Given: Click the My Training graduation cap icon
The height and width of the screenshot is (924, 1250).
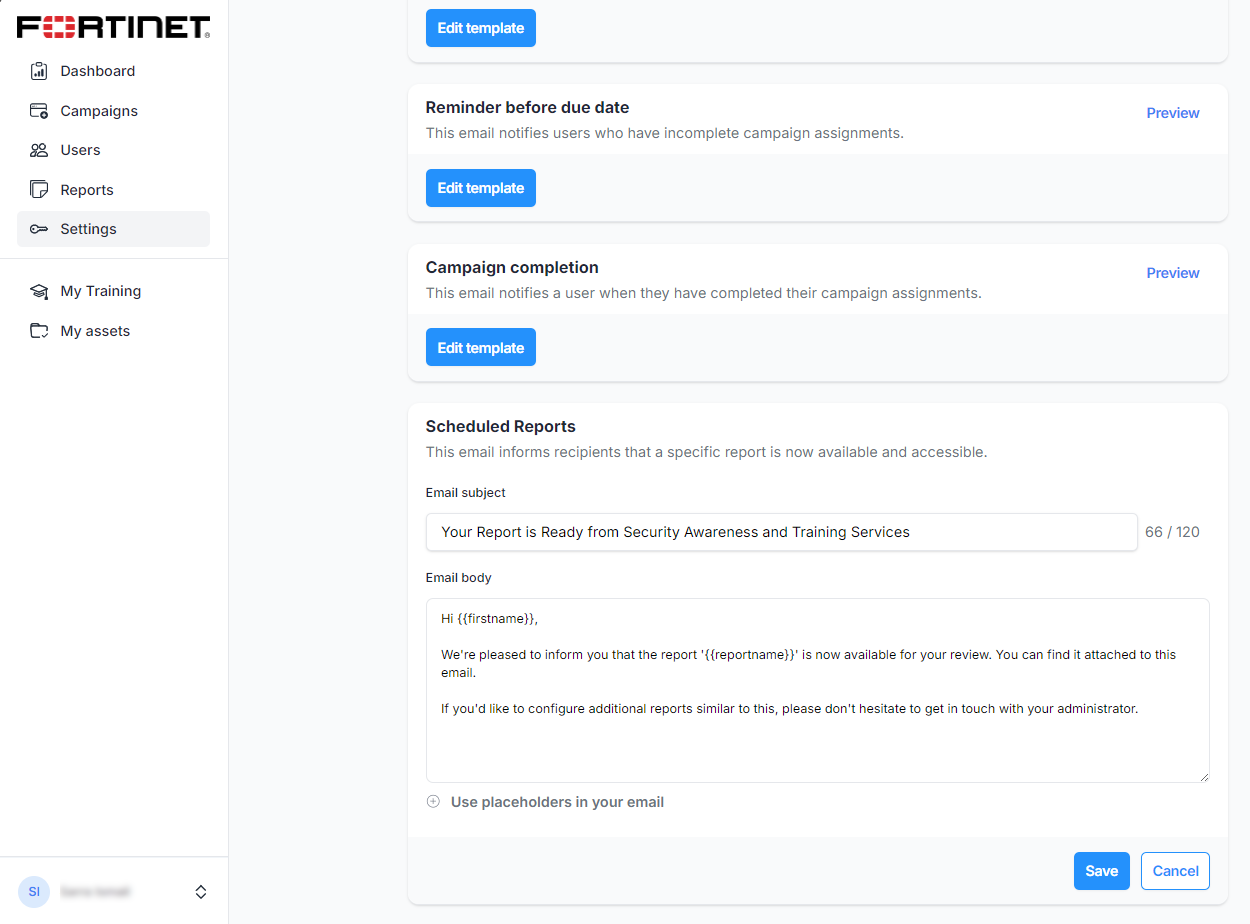Looking at the screenshot, I should [39, 291].
